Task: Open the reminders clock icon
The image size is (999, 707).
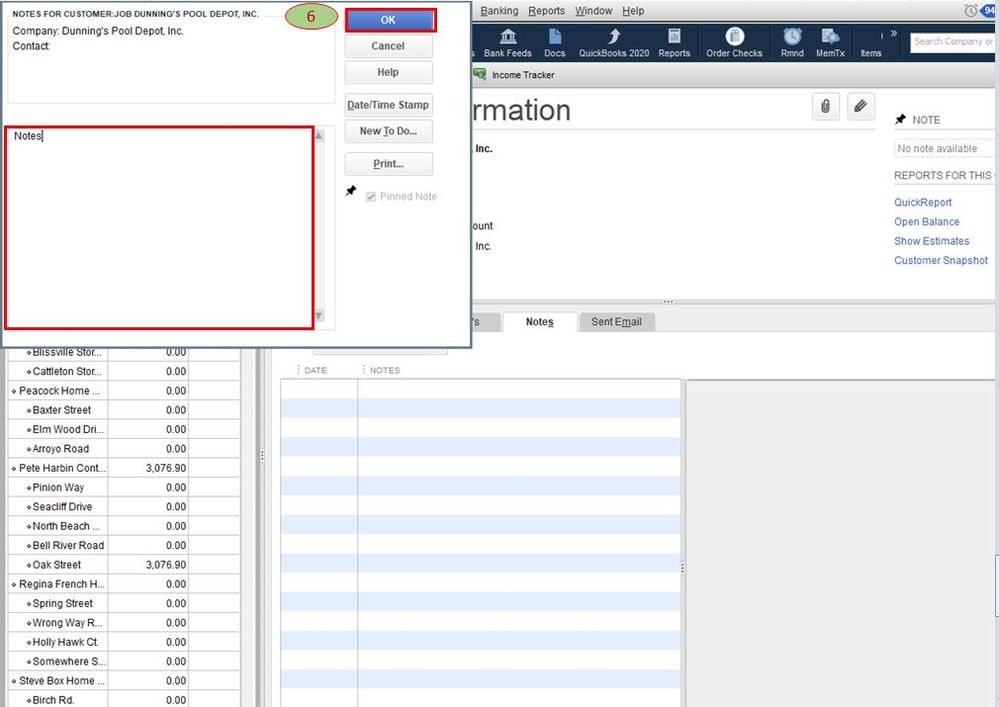Action: [970, 11]
